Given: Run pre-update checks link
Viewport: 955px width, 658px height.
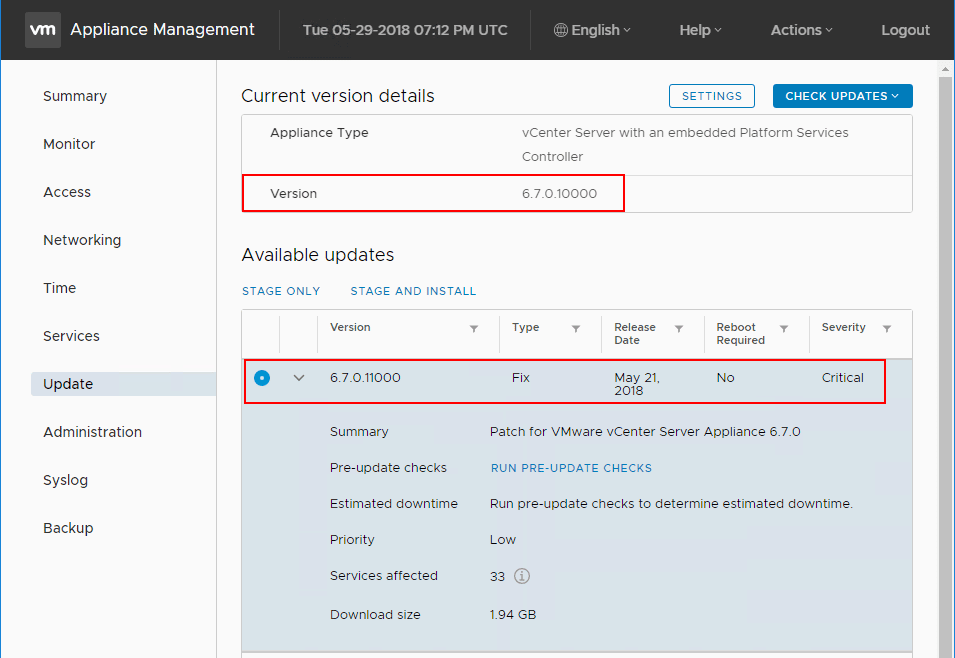Looking at the screenshot, I should (x=571, y=468).
